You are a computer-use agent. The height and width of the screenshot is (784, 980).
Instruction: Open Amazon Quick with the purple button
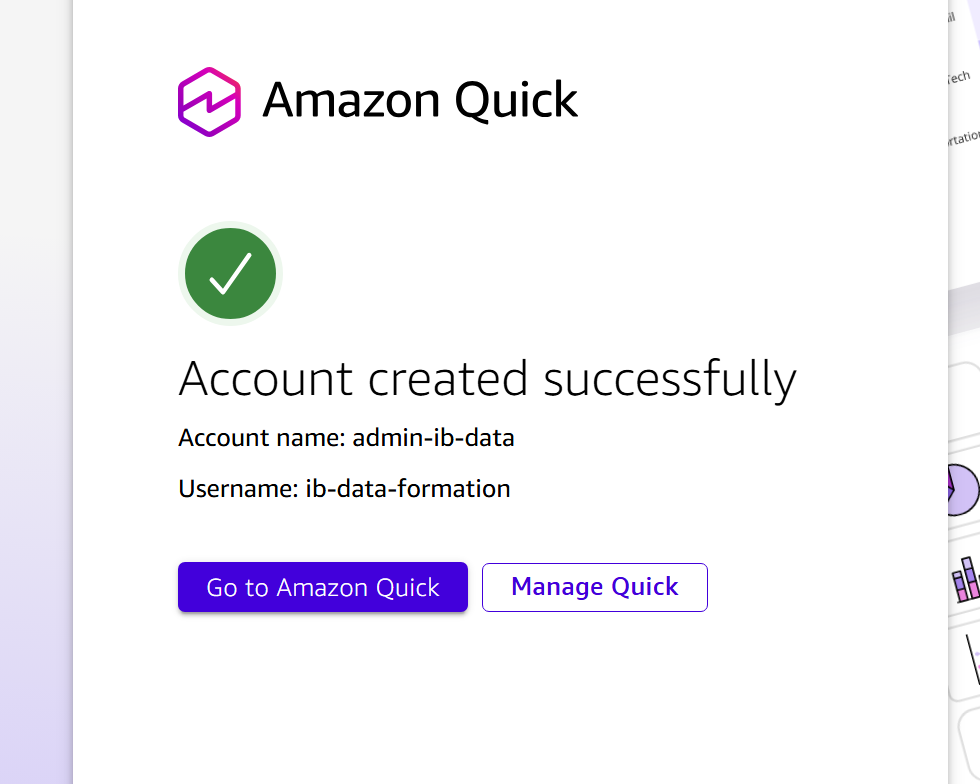(322, 587)
